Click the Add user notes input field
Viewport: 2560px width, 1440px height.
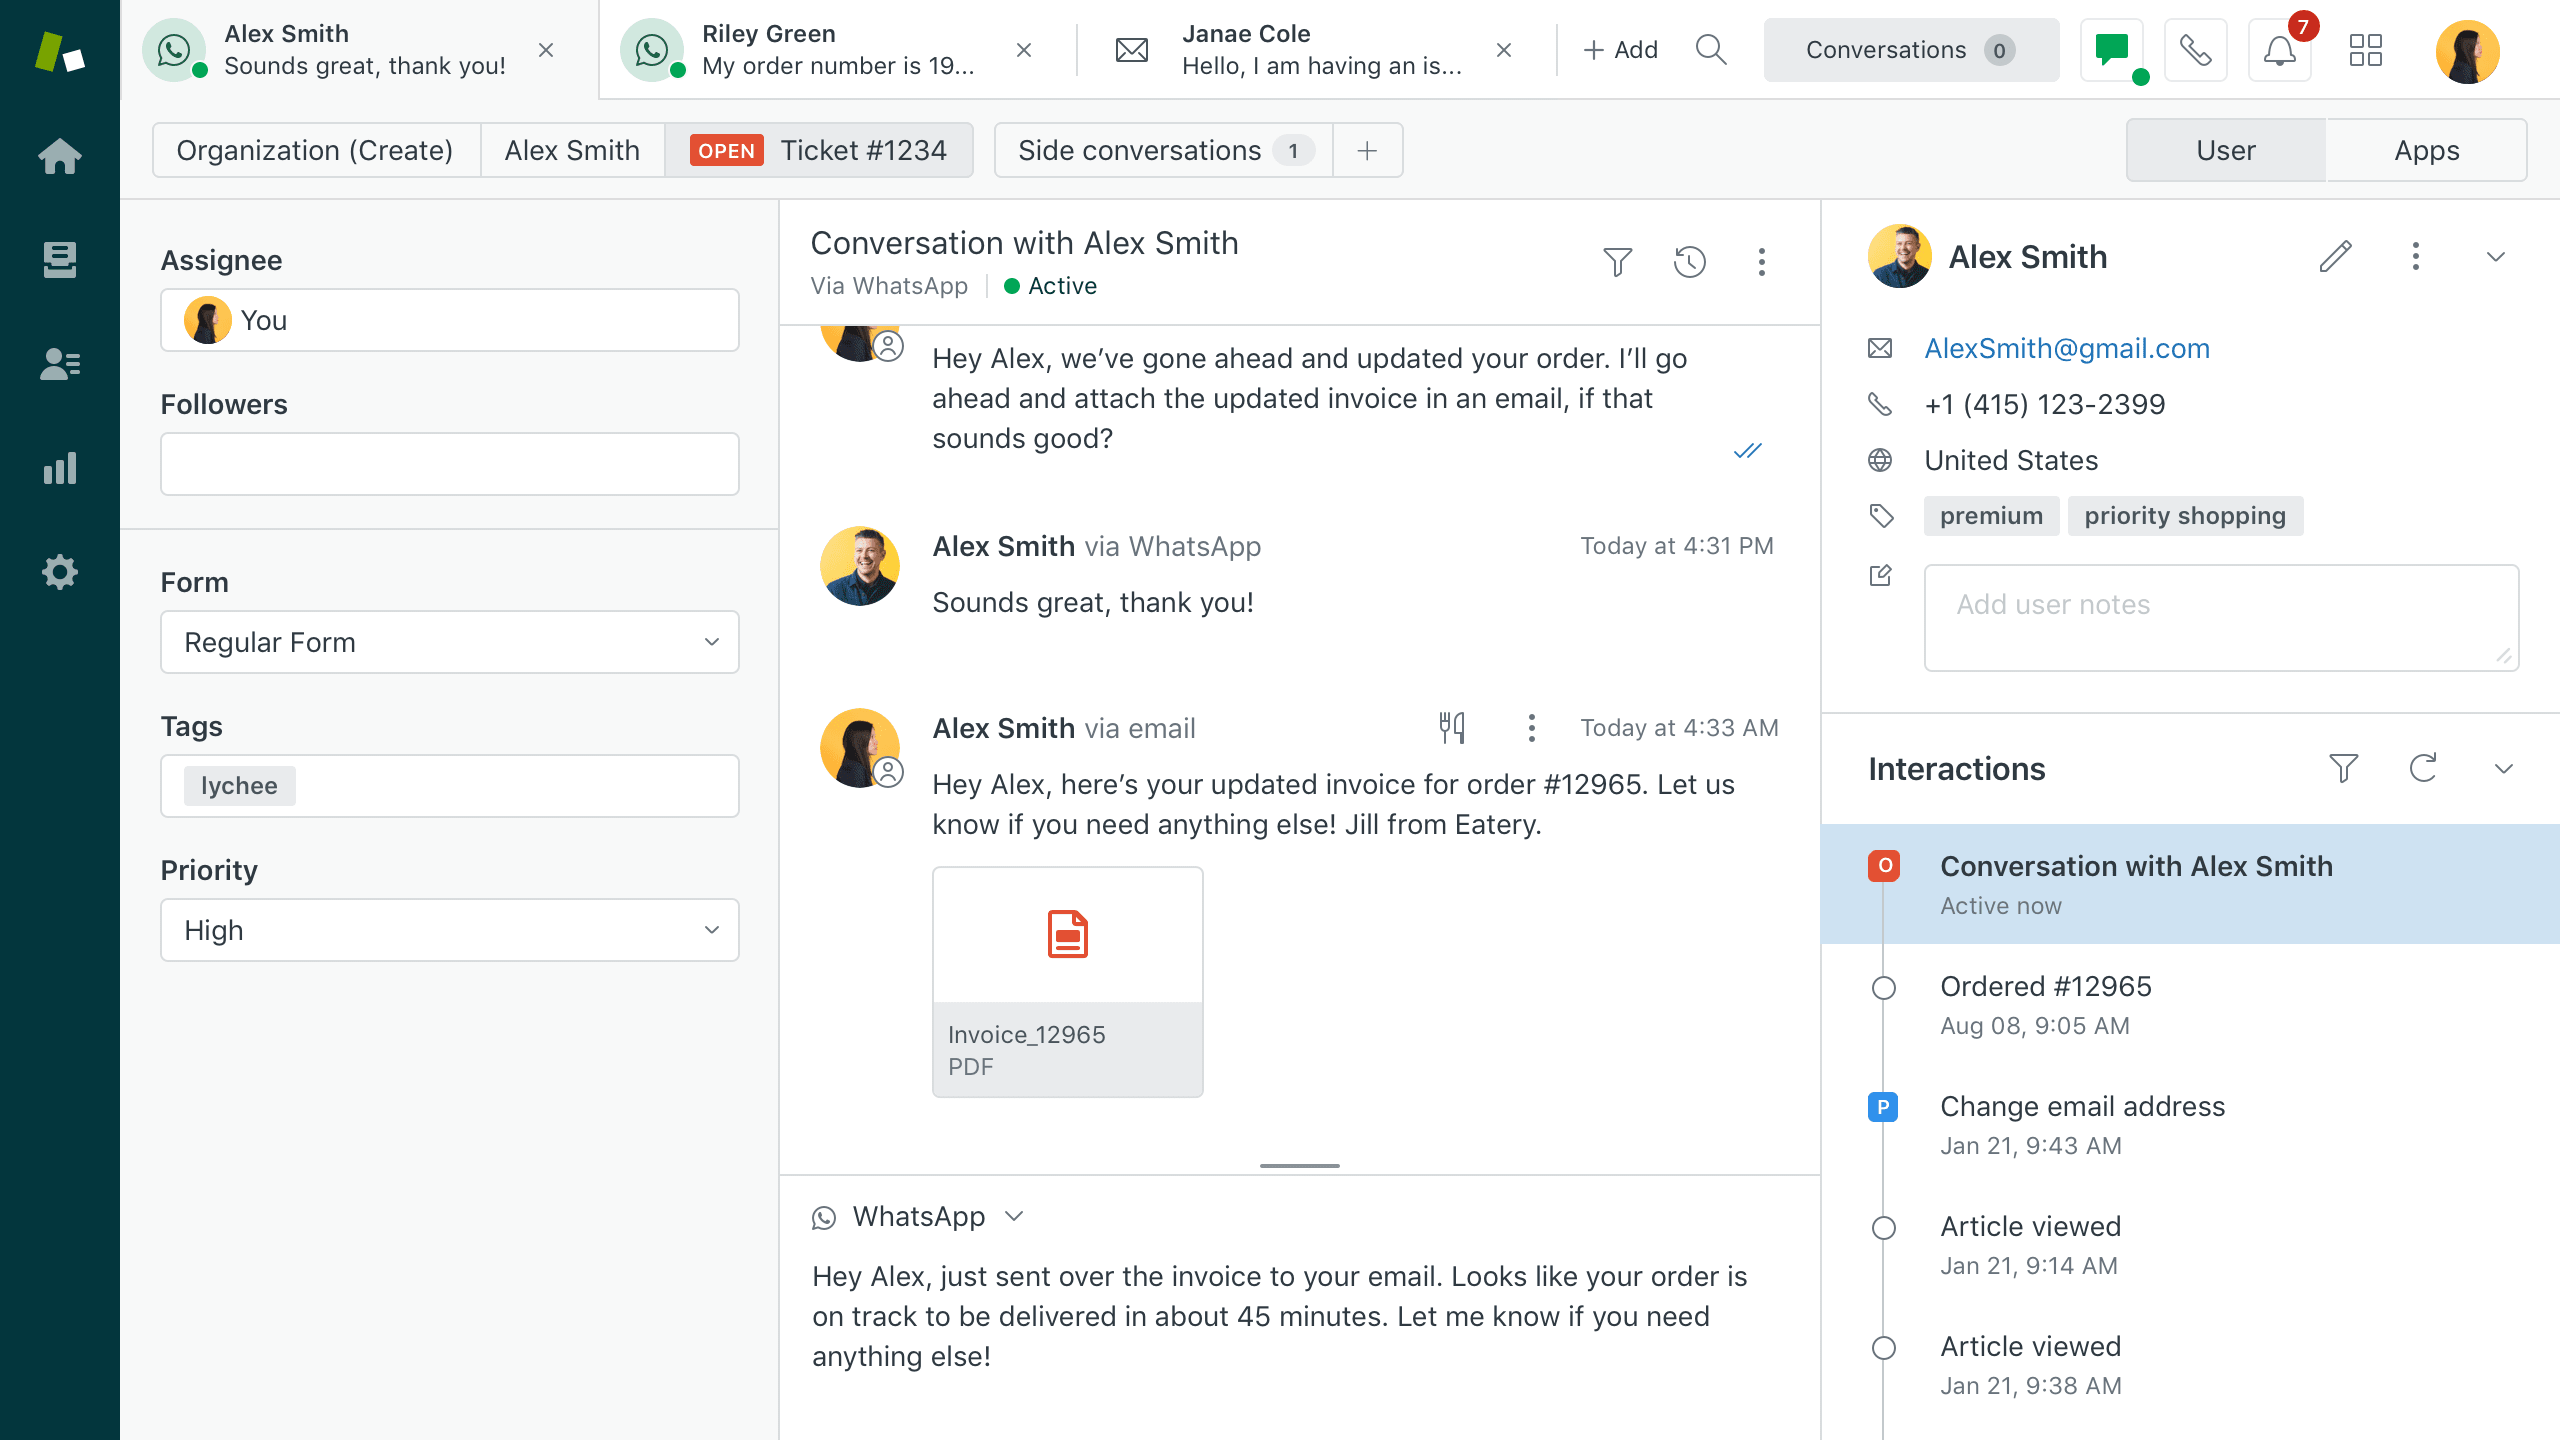(x=2222, y=614)
